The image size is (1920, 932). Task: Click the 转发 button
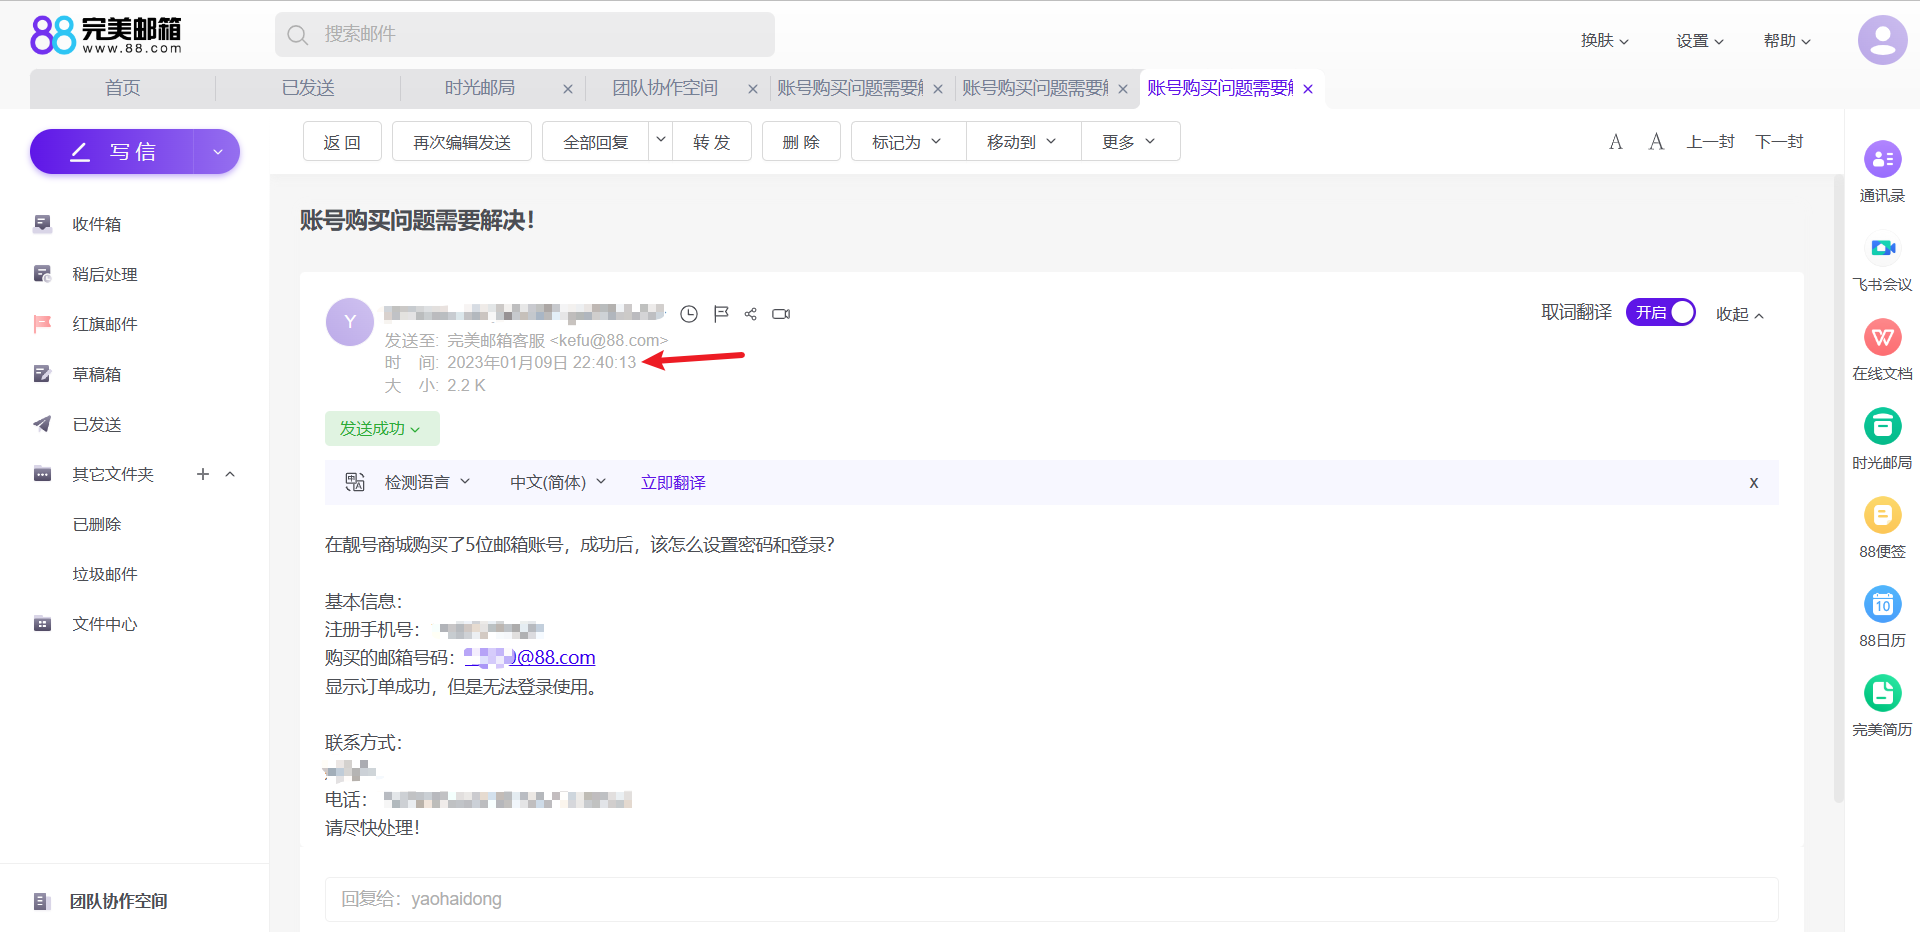(712, 141)
